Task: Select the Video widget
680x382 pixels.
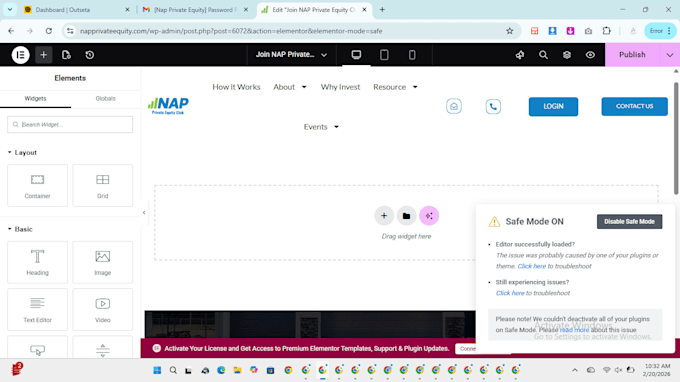Action: (103, 310)
